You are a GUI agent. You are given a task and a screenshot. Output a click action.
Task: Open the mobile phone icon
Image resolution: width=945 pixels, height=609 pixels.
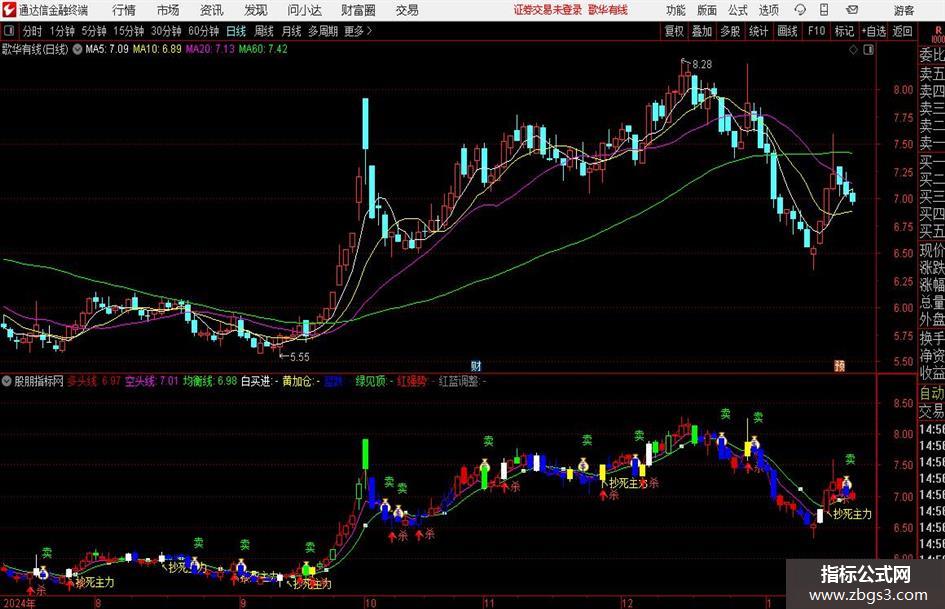(x=824, y=10)
